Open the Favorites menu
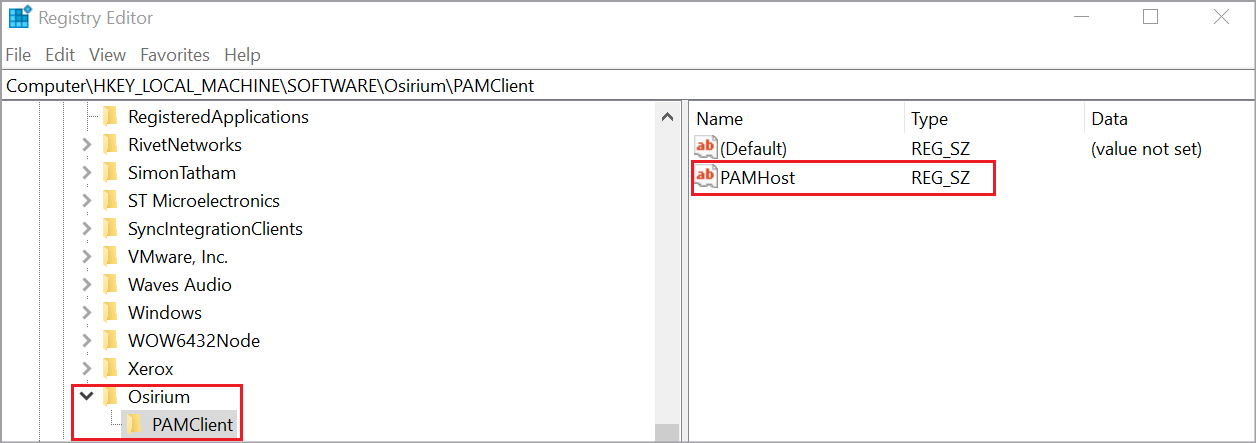Image resolution: width=1256 pixels, height=443 pixels. pos(175,55)
